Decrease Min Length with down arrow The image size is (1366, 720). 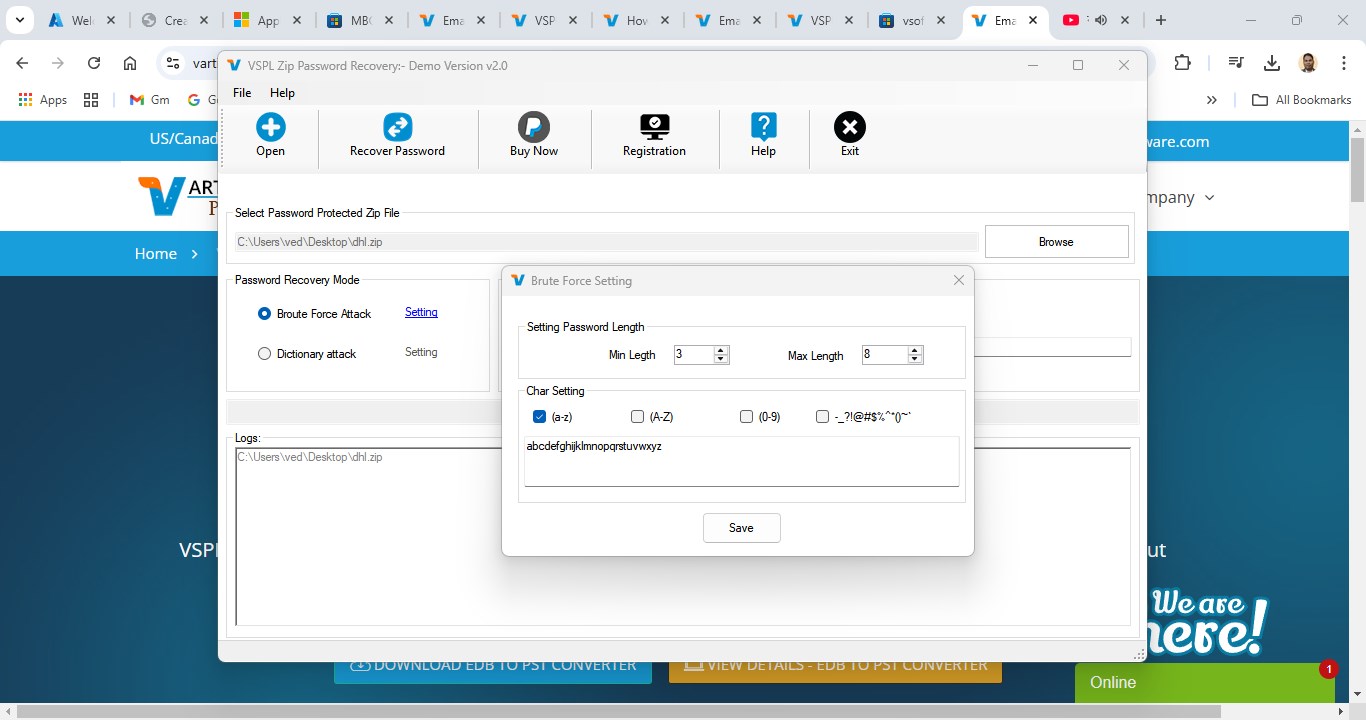(x=721, y=359)
